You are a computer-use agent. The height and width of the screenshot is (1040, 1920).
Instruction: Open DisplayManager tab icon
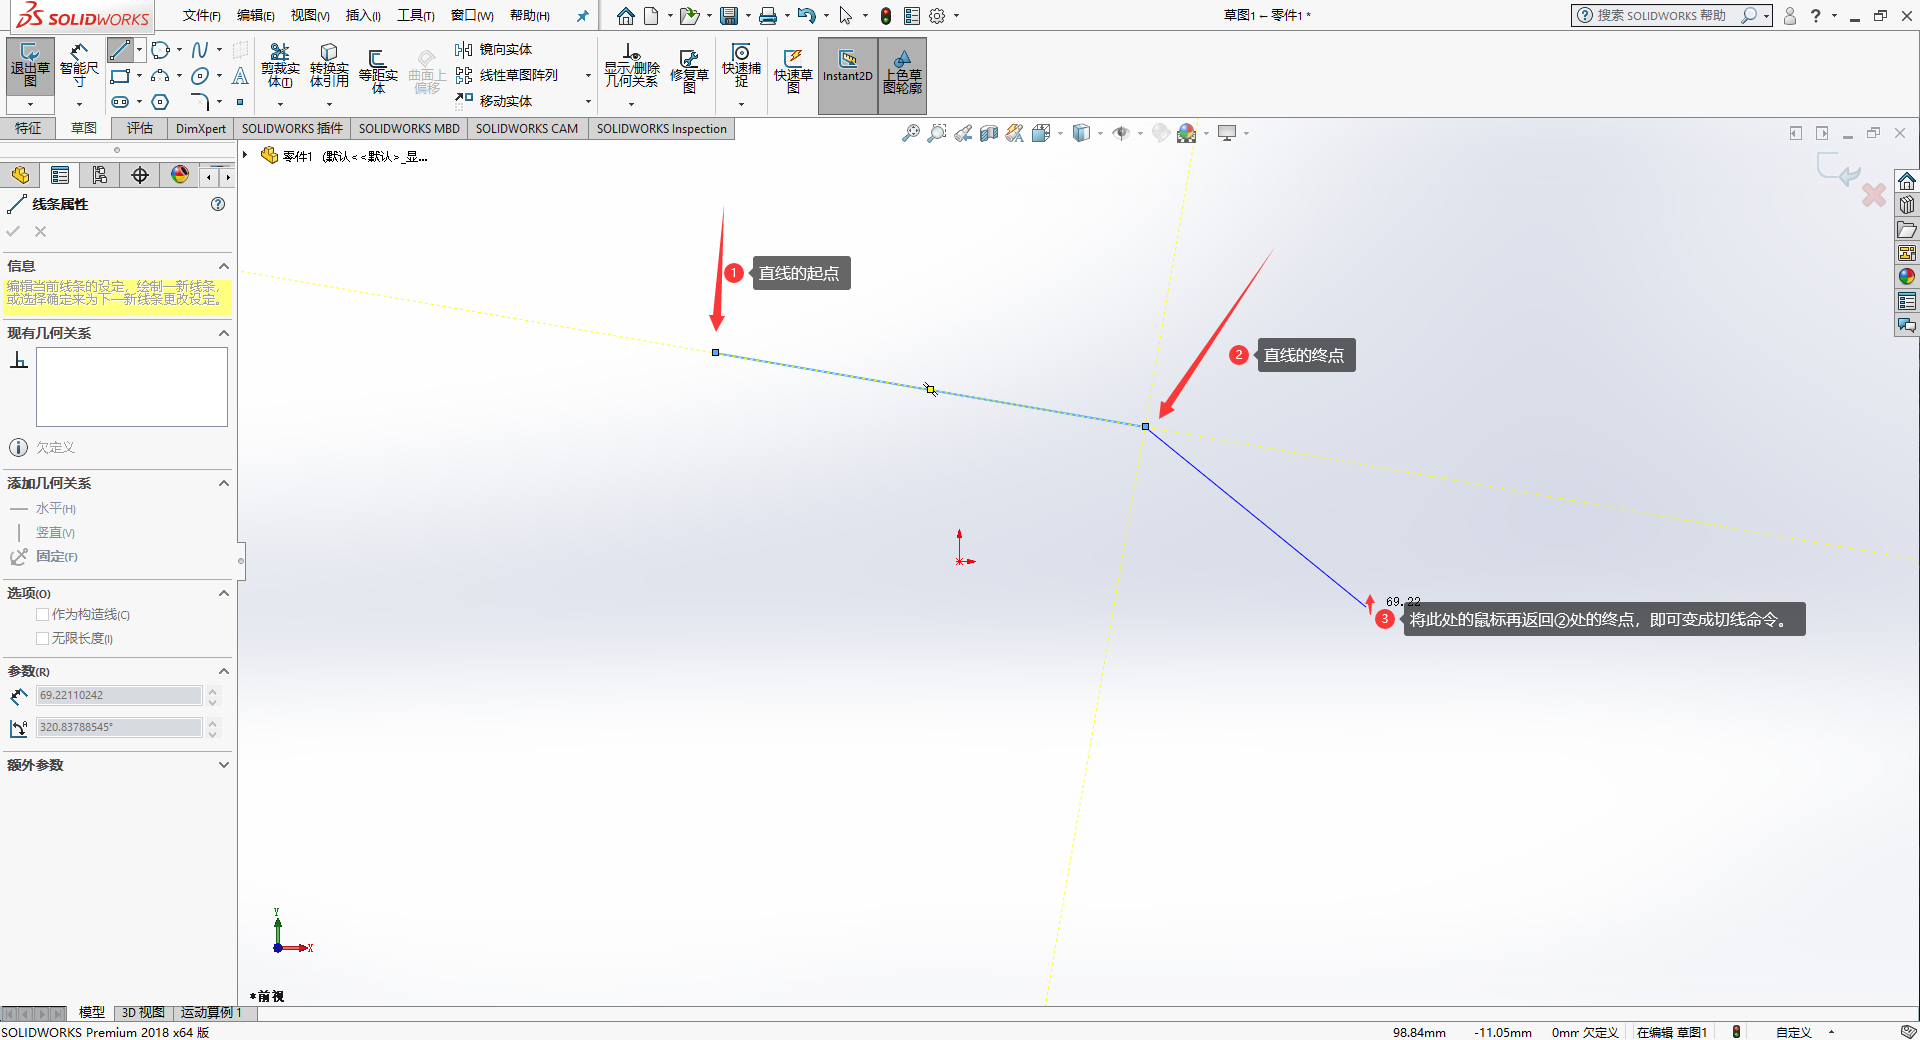point(180,175)
